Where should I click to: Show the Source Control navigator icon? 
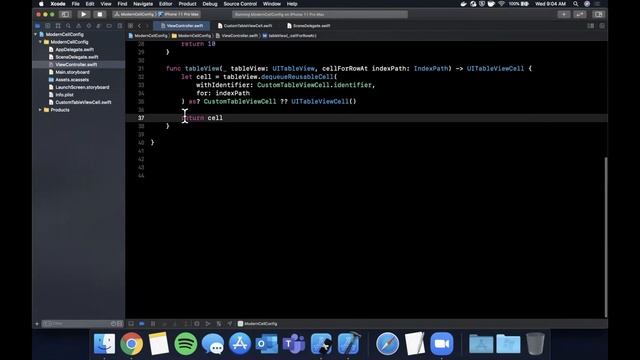point(48,26)
